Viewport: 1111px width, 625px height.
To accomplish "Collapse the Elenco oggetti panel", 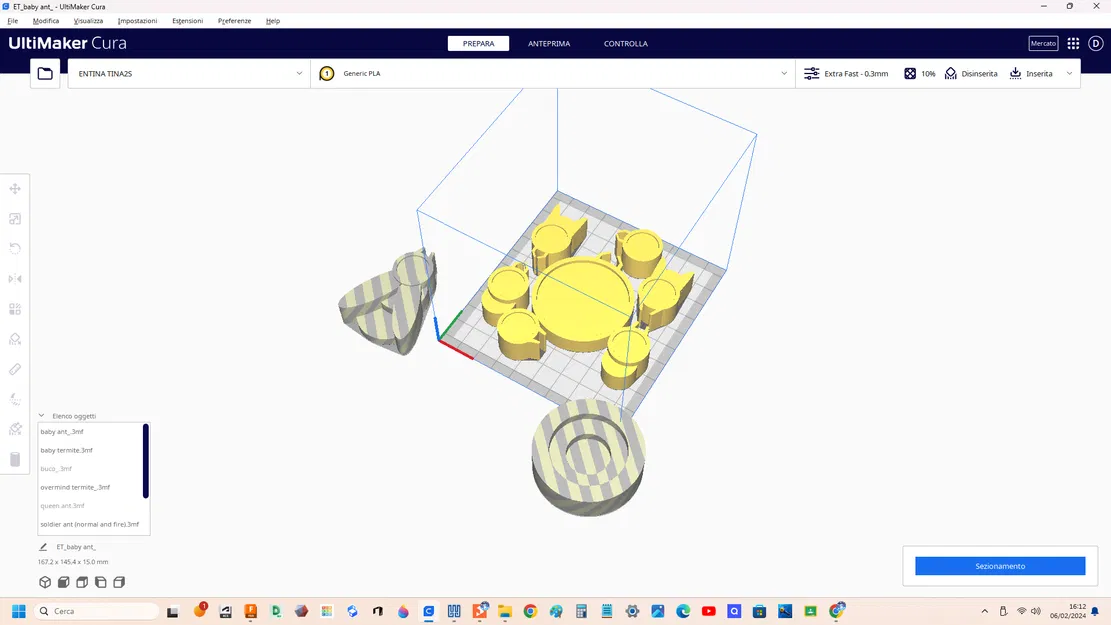I will (41, 415).
